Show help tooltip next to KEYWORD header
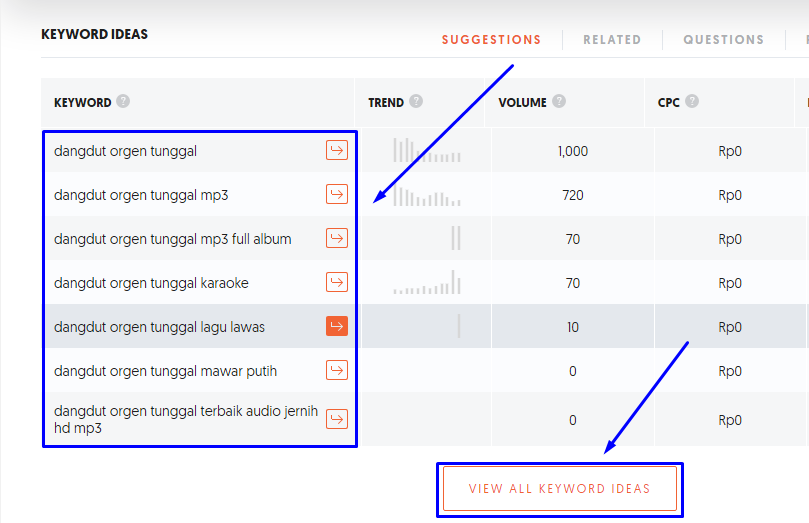The height and width of the screenshot is (523, 809). pos(123,101)
